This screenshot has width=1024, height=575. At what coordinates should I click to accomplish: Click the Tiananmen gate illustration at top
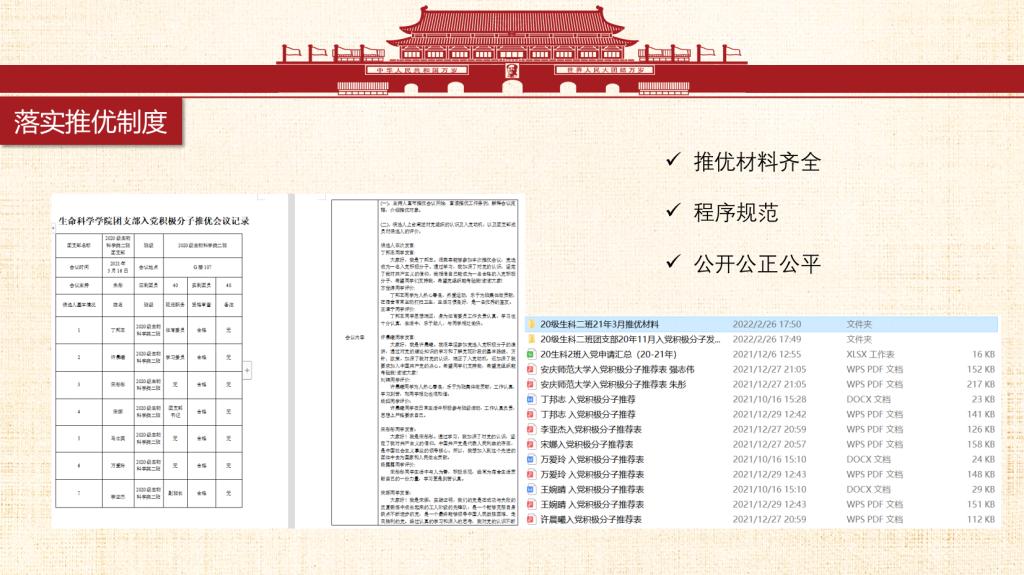point(511,40)
